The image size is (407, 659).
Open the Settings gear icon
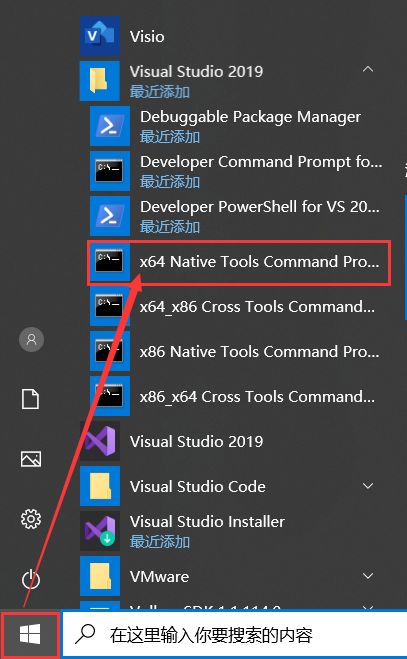point(31,519)
